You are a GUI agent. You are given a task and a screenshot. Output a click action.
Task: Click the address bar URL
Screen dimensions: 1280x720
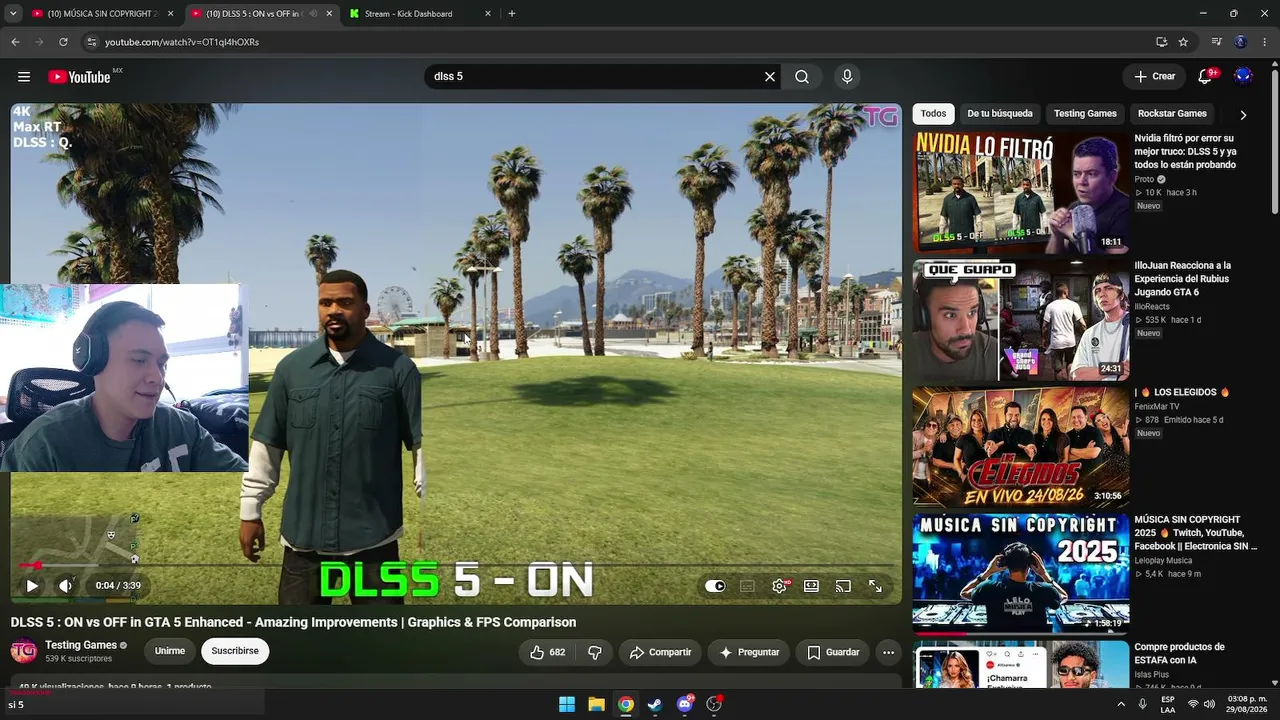click(181, 42)
